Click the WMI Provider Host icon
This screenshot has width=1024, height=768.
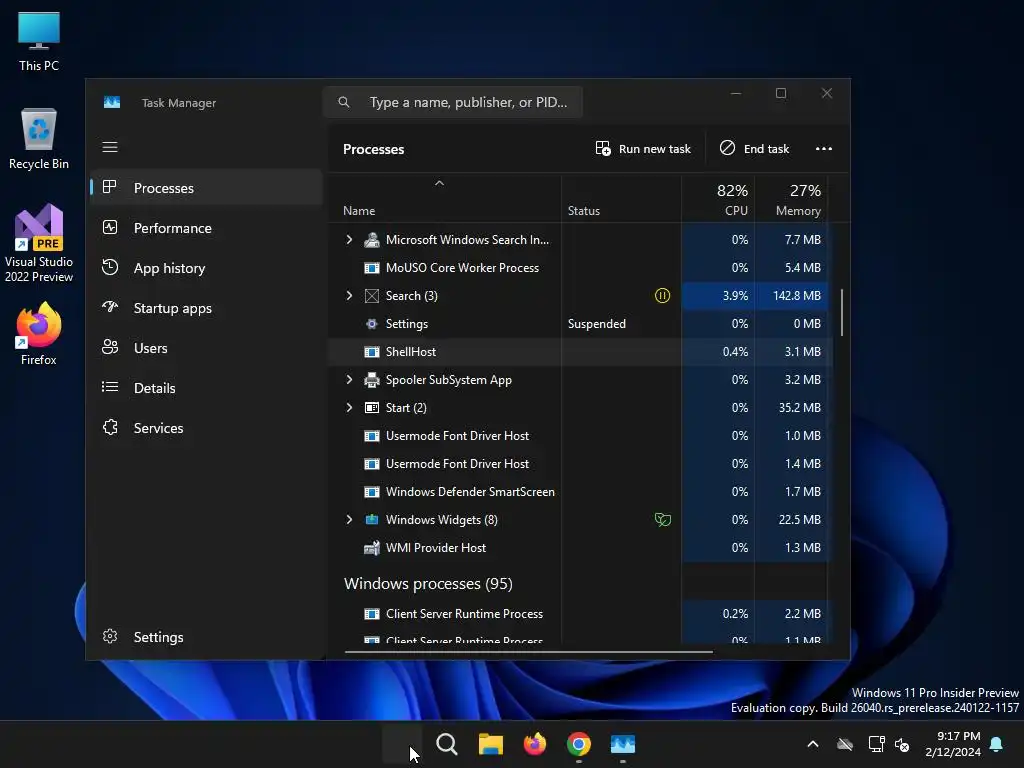[x=372, y=548]
